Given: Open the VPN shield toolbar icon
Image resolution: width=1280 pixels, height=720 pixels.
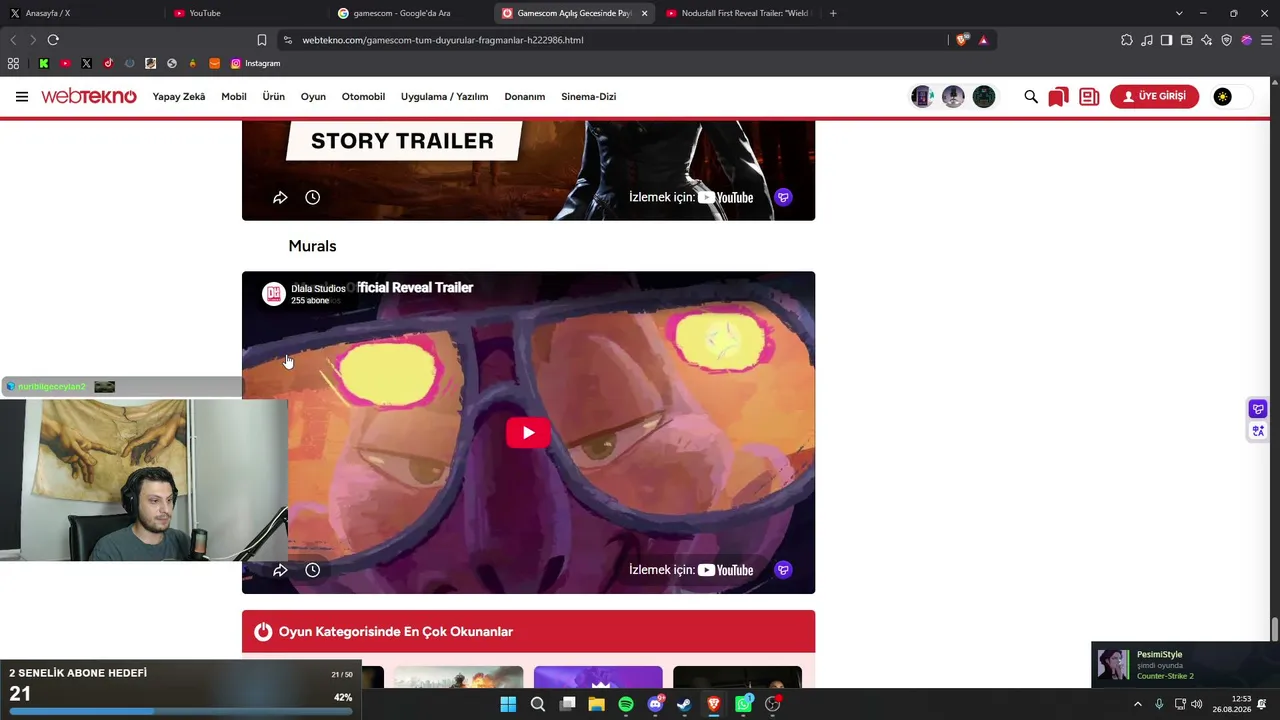Looking at the screenshot, I should pos(1227,40).
